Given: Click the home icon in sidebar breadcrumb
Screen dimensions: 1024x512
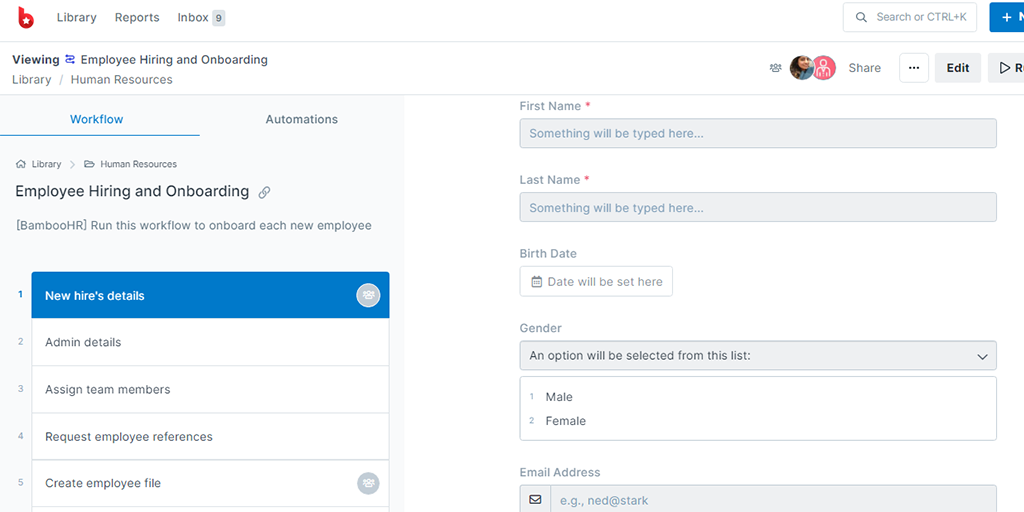Looking at the screenshot, I should (21, 164).
